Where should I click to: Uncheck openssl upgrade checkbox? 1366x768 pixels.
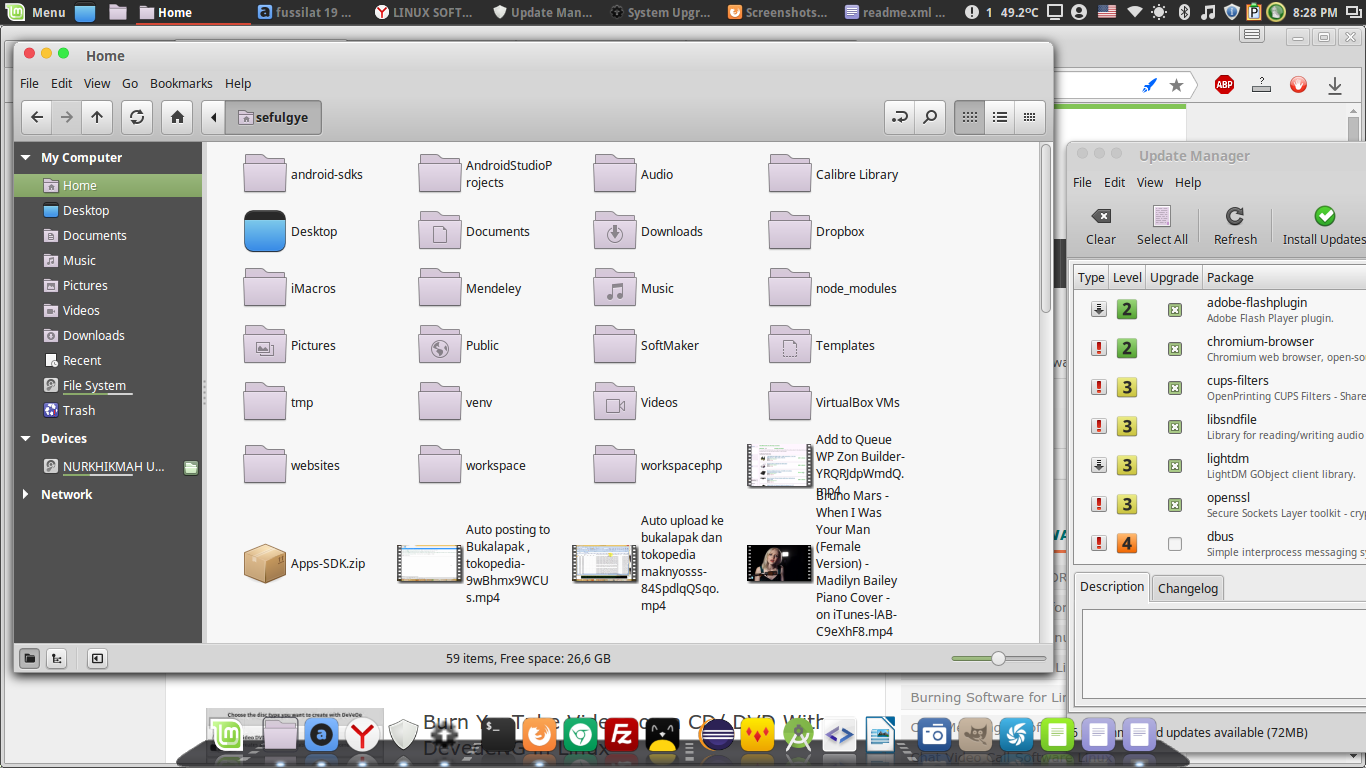(1175, 505)
